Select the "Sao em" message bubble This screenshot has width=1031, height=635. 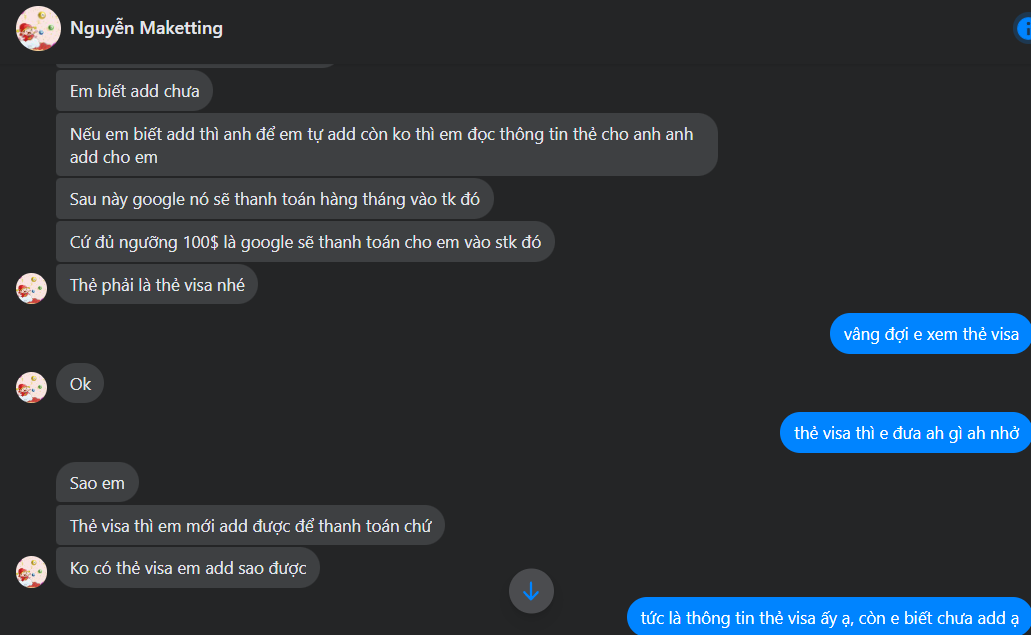click(97, 483)
